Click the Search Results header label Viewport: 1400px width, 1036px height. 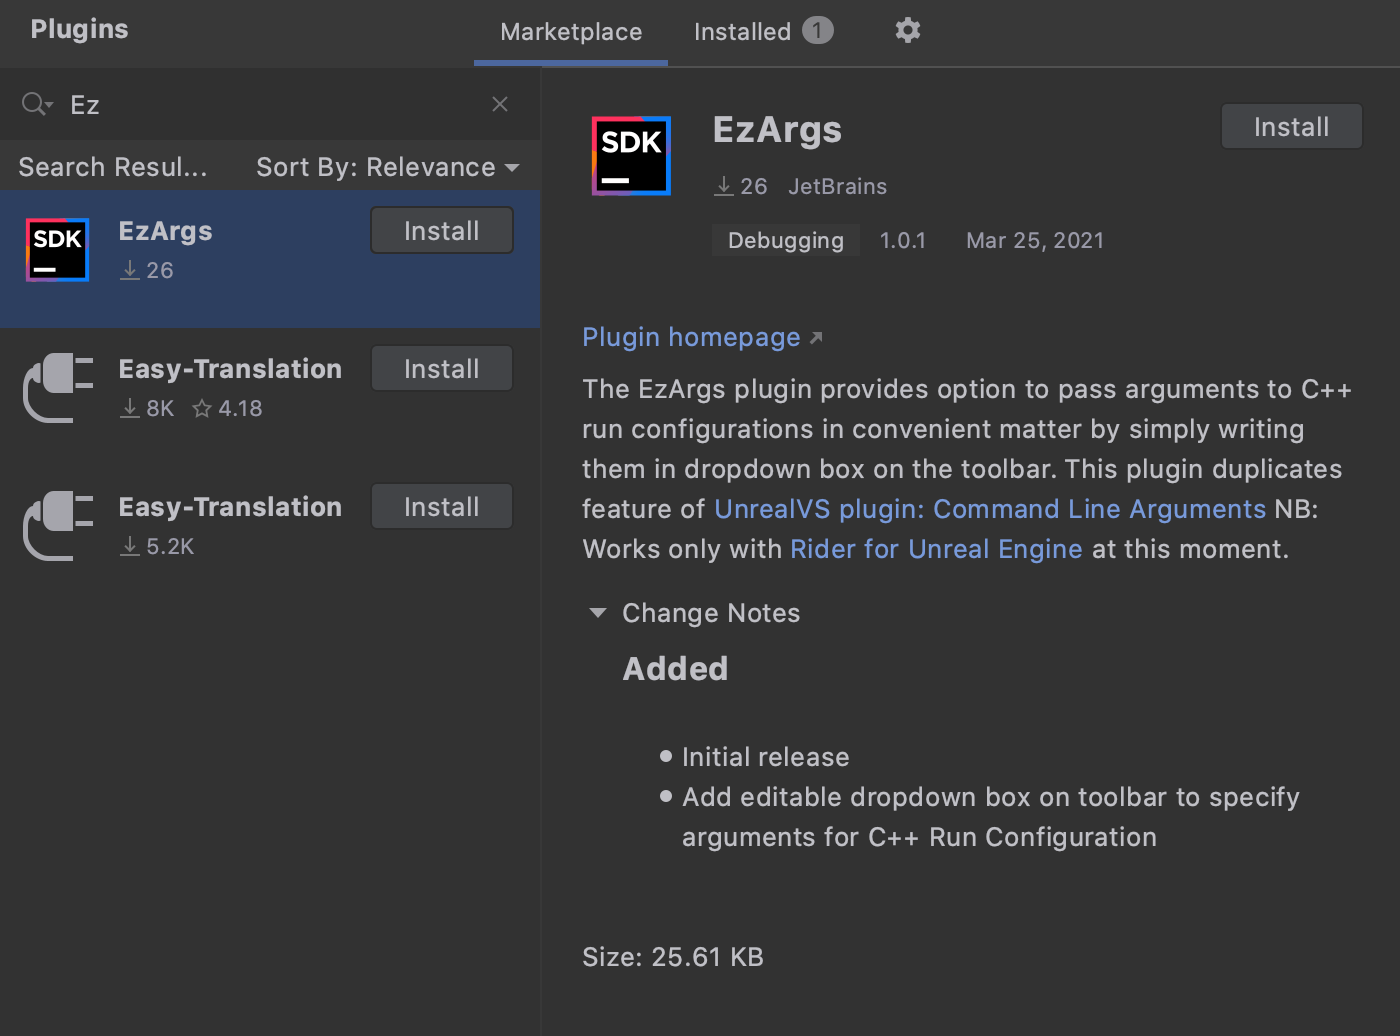(113, 167)
